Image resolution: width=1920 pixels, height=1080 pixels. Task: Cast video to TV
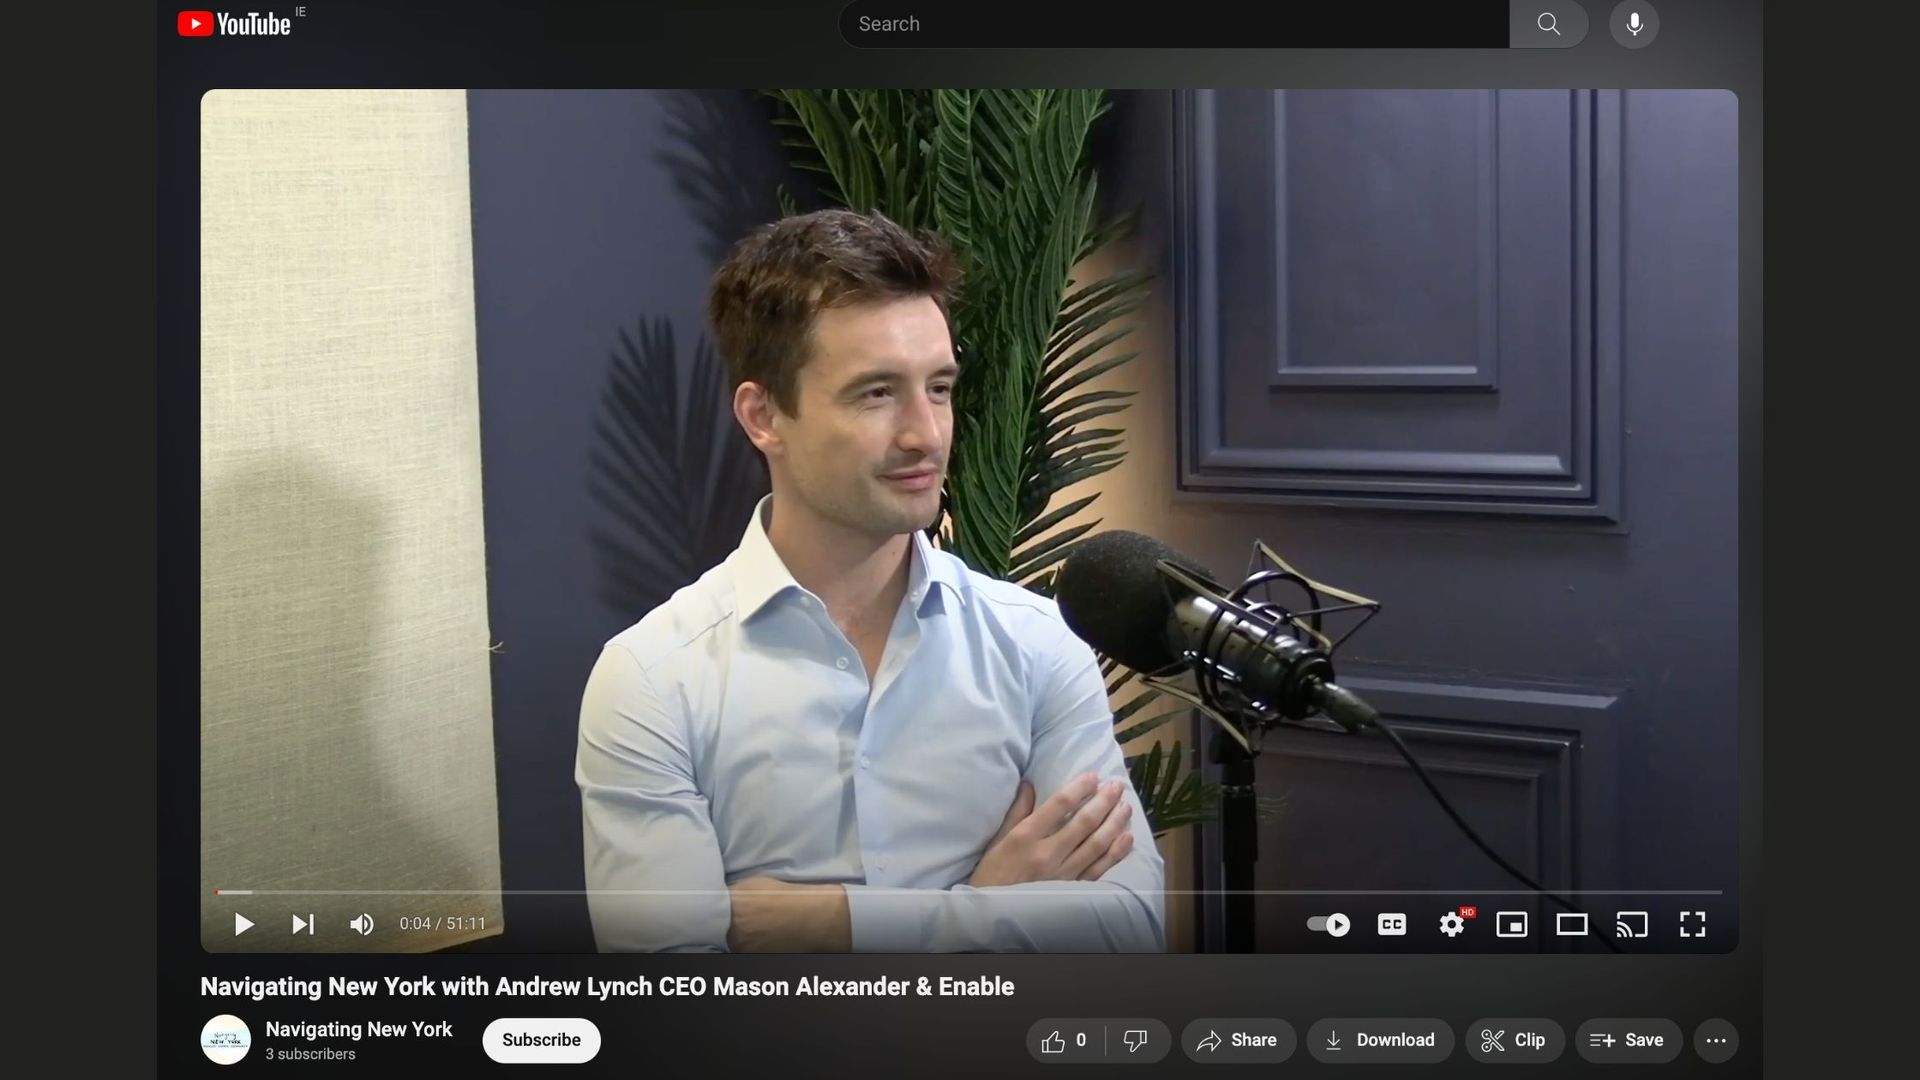[1631, 924]
